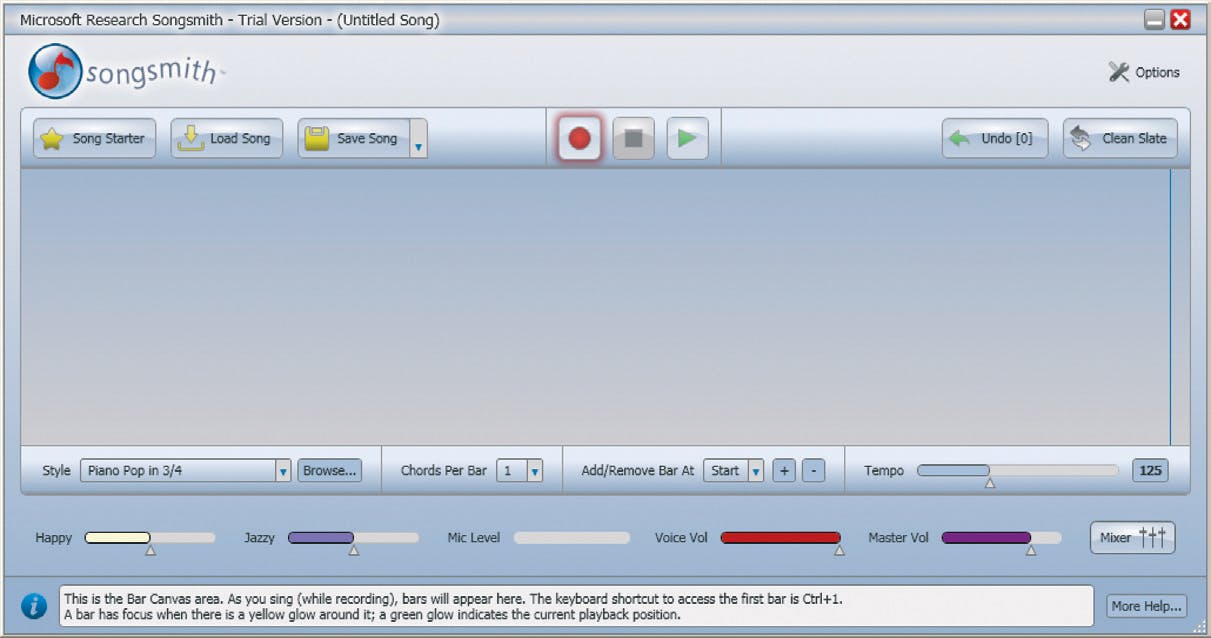Image resolution: width=1211 pixels, height=638 pixels.
Task: Undo the last action
Action: 995,138
